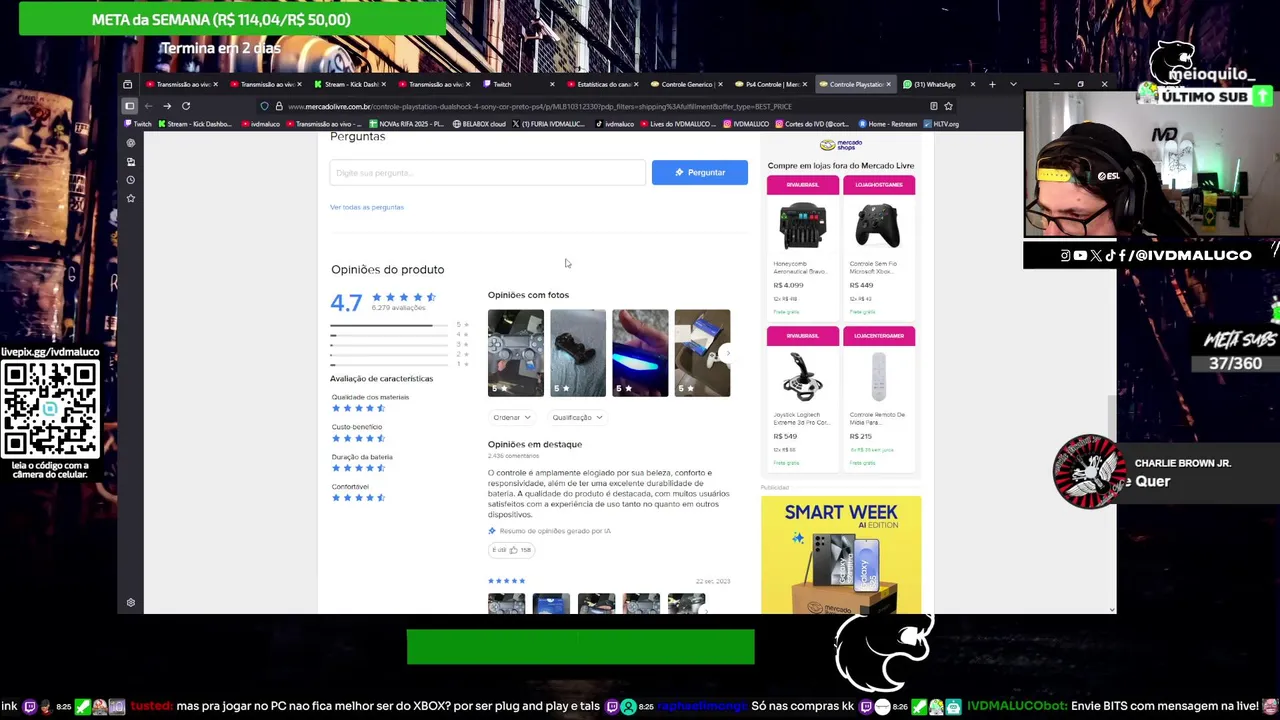Open the HLTV.org bookmark
This screenshot has width=1280, height=720.
pyautogui.click(x=940, y=124)
